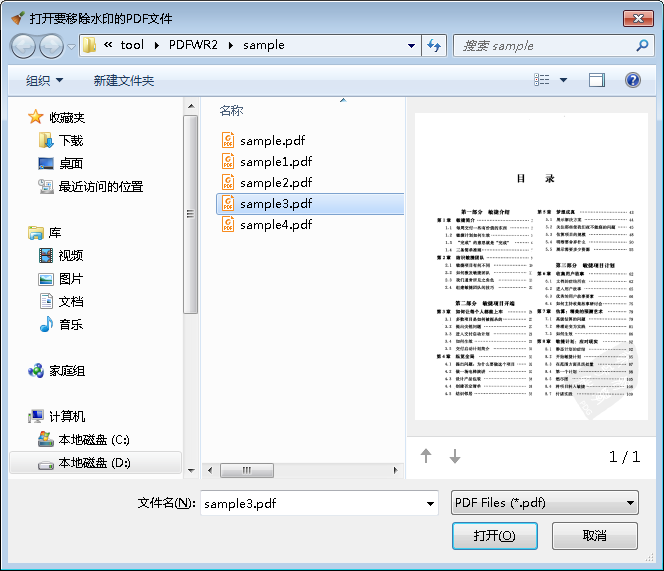The image size is (664, 571).
Task: Open the address bar history dropdown
Action: pyautogui.click(x=411, y=46)
